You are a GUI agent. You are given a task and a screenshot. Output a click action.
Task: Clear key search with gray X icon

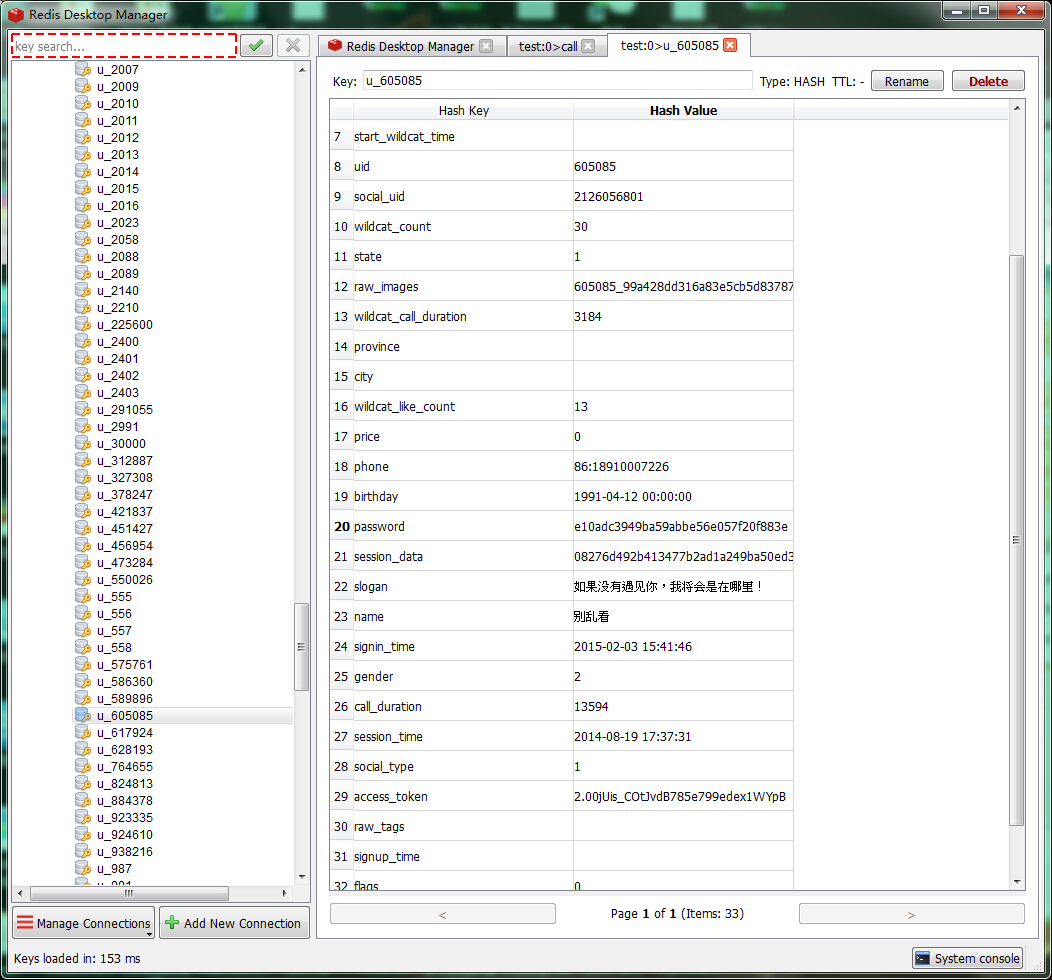[x=293, y=46]
